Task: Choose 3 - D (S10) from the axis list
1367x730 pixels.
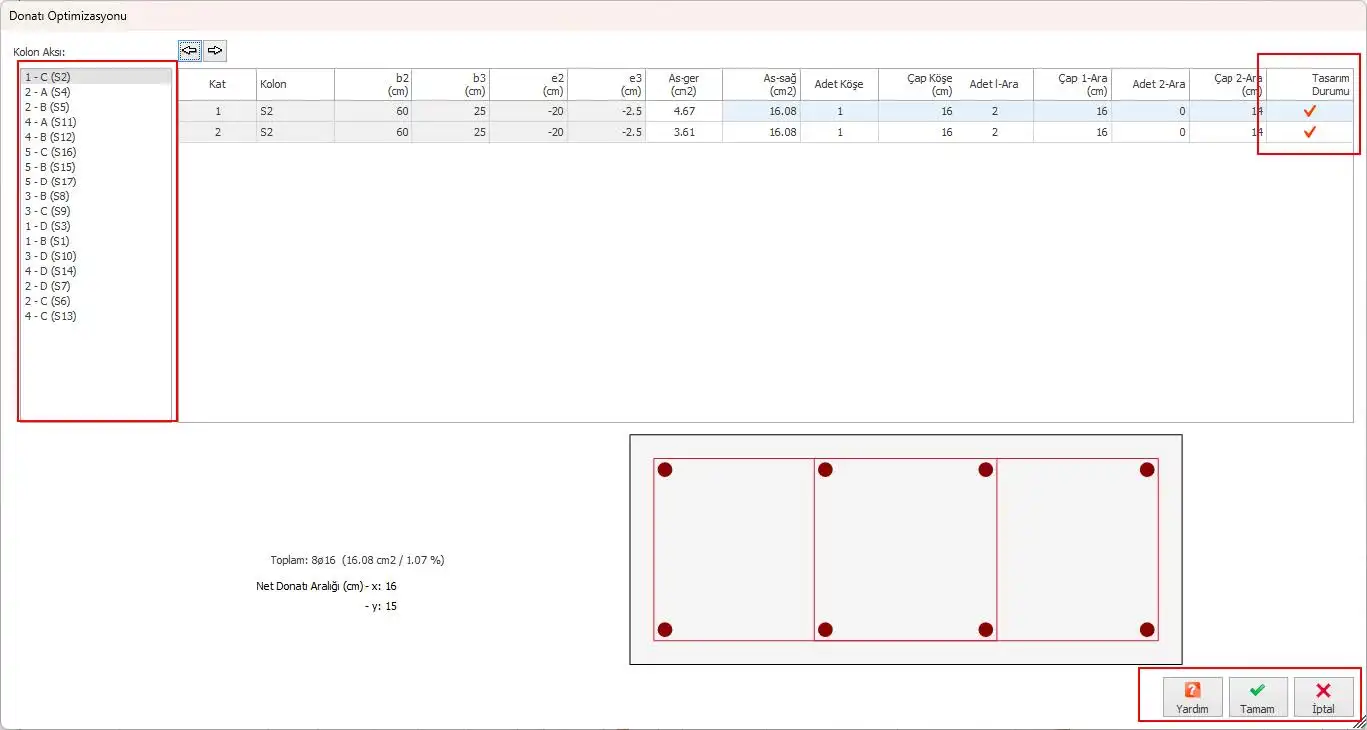Action: point(51,256)
